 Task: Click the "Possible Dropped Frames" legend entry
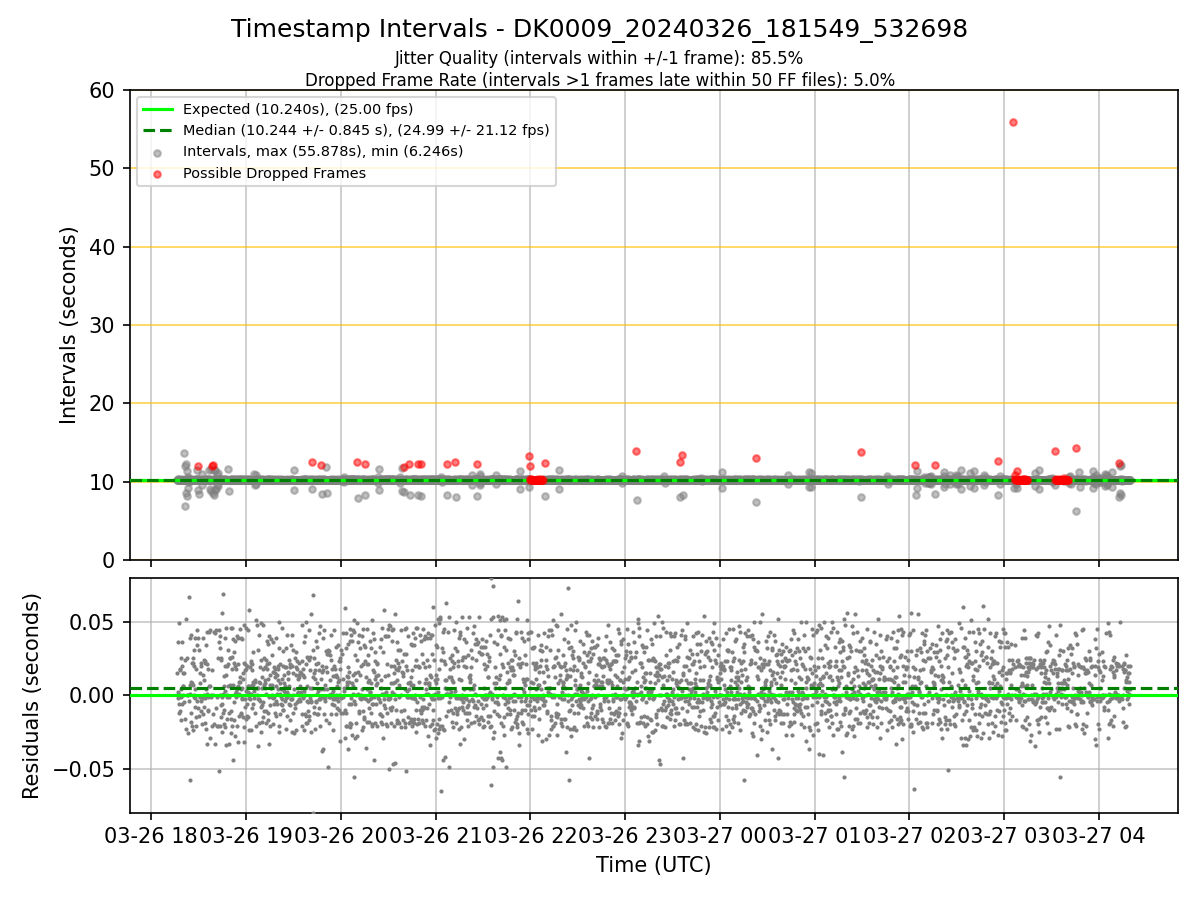[274, 173]
